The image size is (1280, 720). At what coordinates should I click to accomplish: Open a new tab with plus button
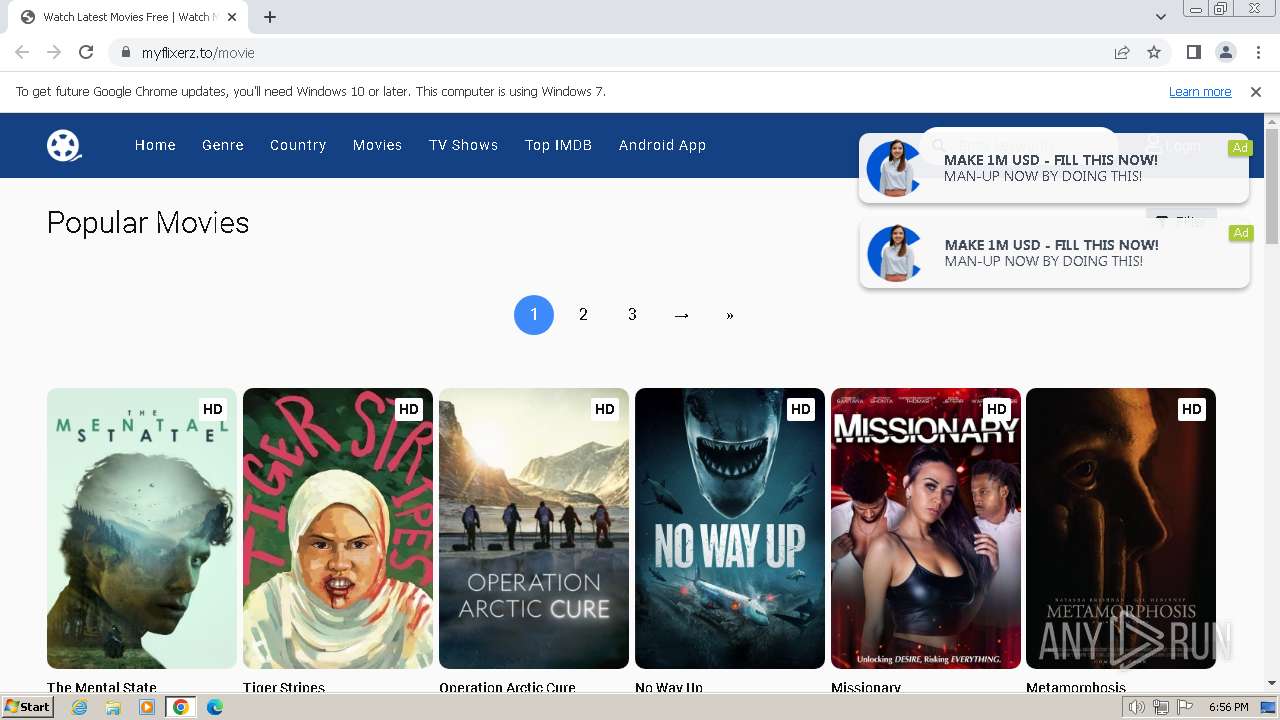point(270,17)
